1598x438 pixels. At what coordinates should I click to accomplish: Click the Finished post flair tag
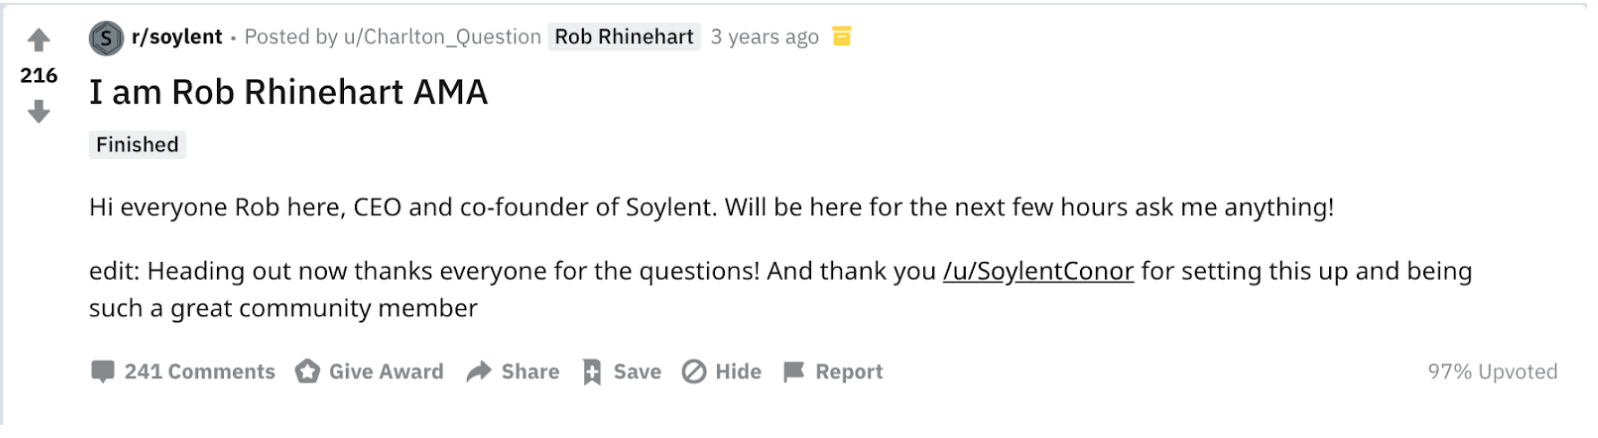[137, 144]
